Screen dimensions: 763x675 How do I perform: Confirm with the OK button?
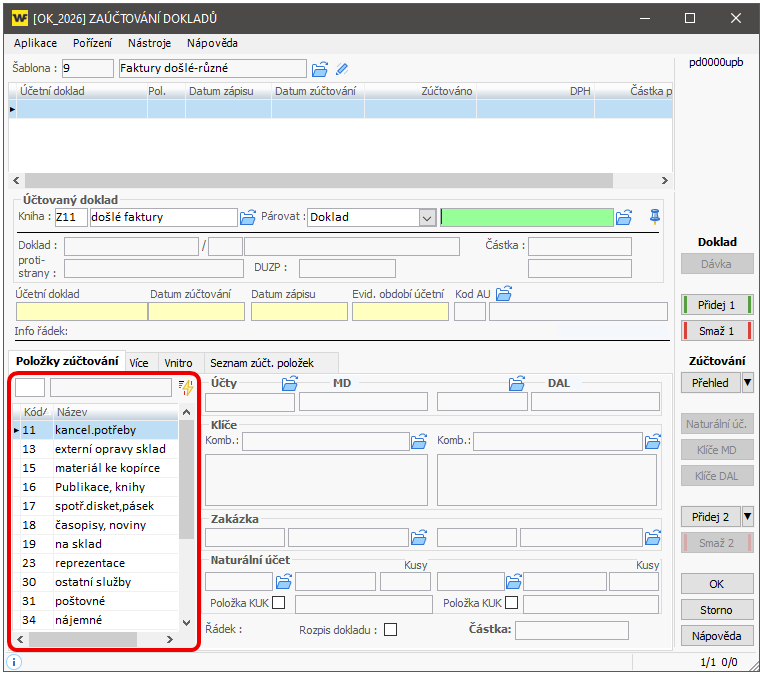click(717, 584)
